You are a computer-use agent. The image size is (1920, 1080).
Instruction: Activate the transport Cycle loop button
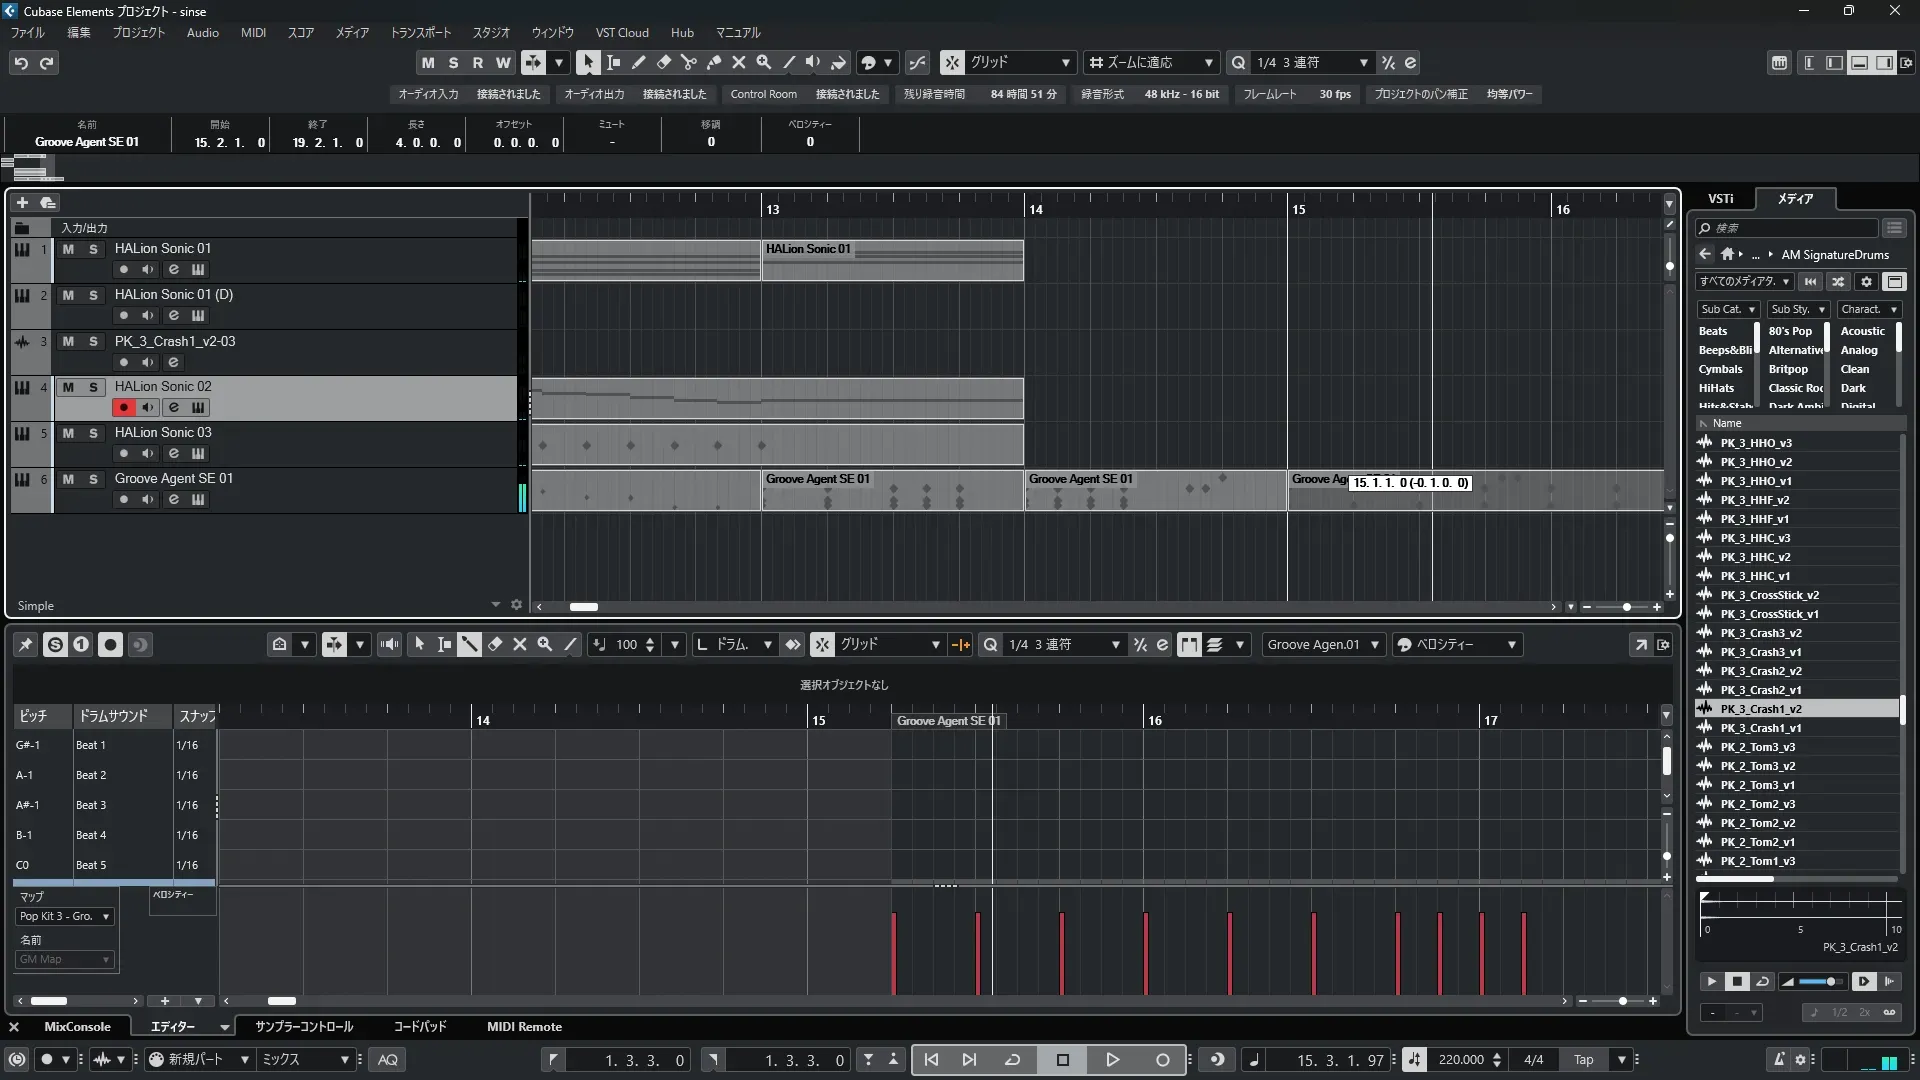pyautogui.click(x=1012, y=1060)
